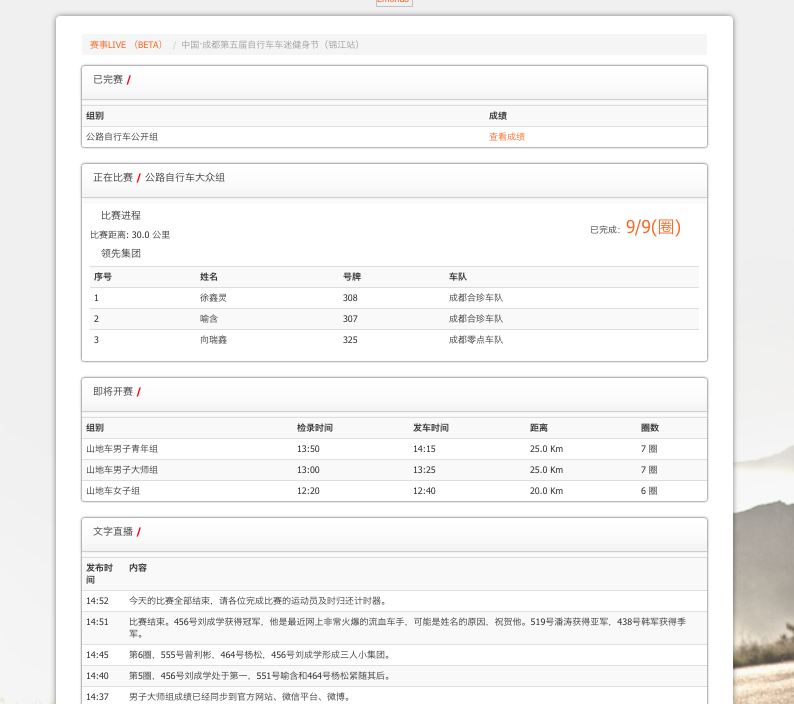Select the 14:51 race result update
Viewport: 794px width, 704px height.
pyautogui.click(x=394, y=628)
